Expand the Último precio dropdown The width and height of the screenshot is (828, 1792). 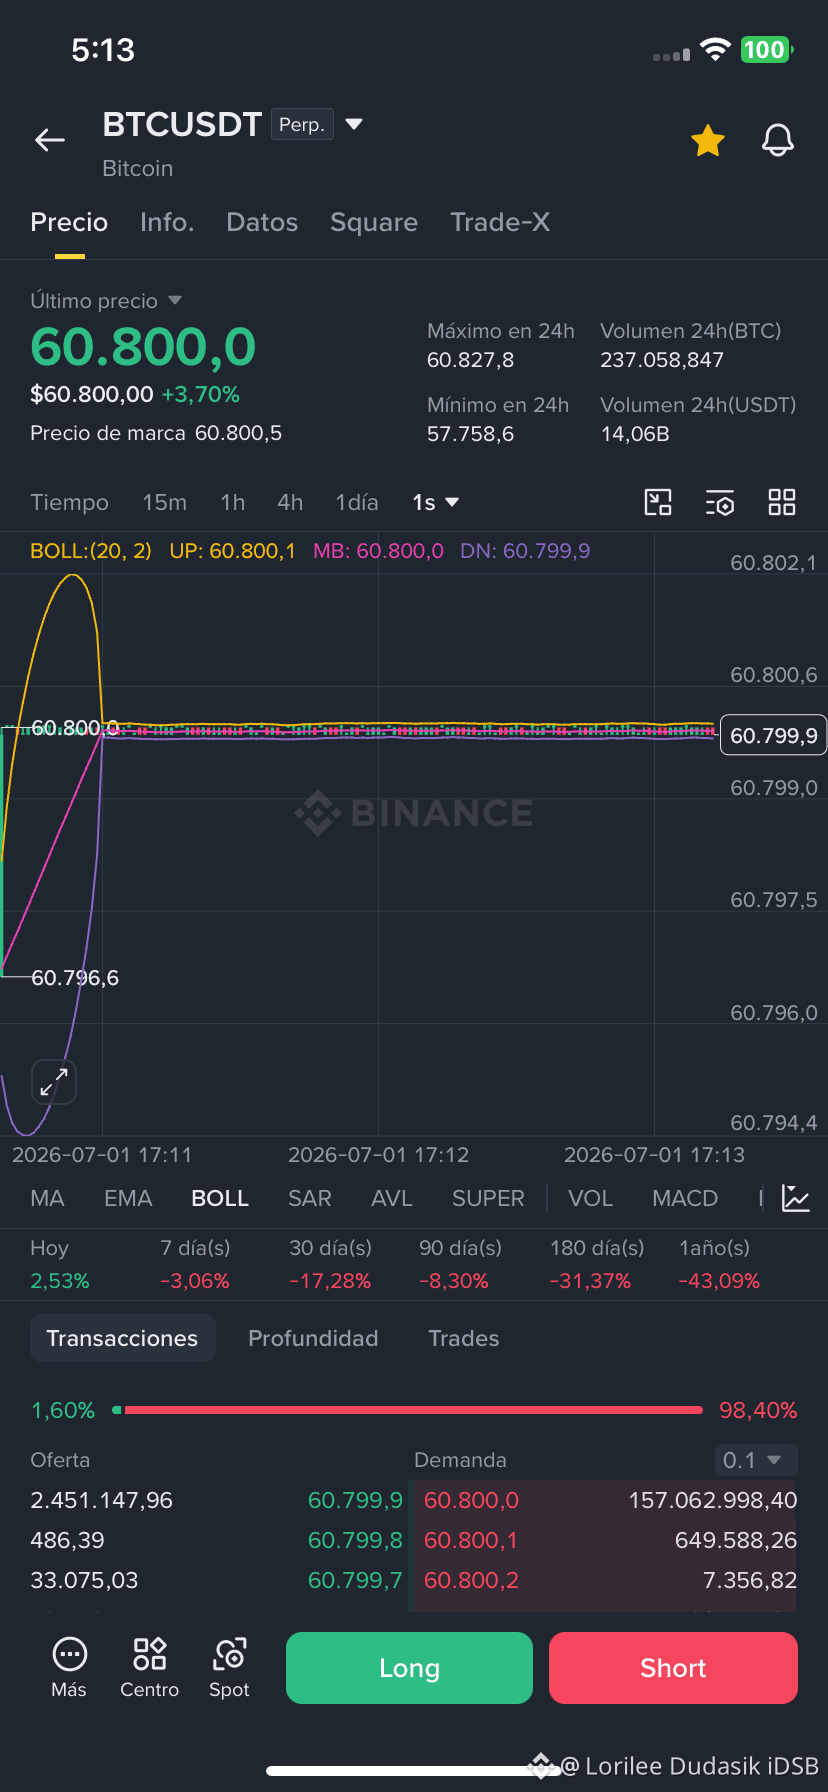pyautogui.click(x=175, y=300)
